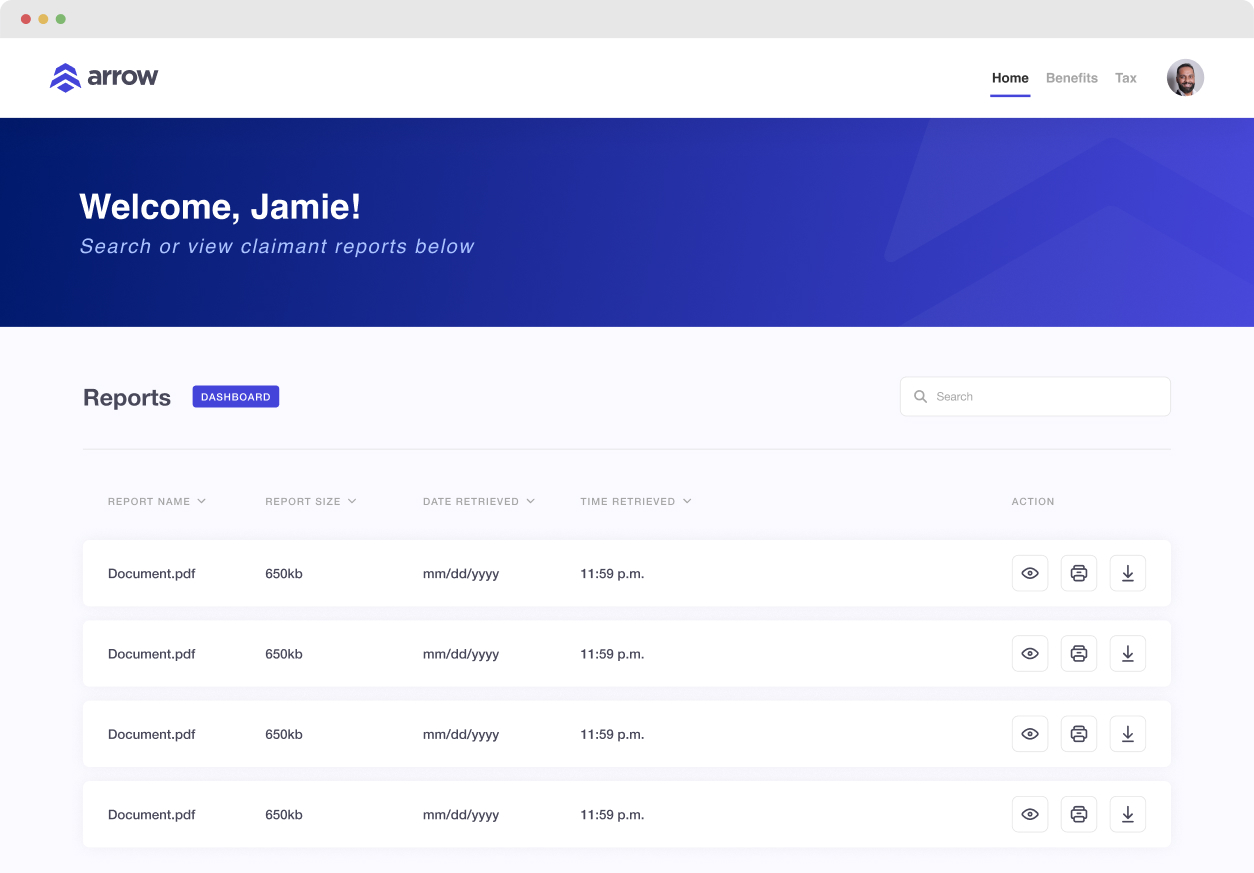Click the arrow logo in the header
This screenshot has width=1254, height=873.
103,77
